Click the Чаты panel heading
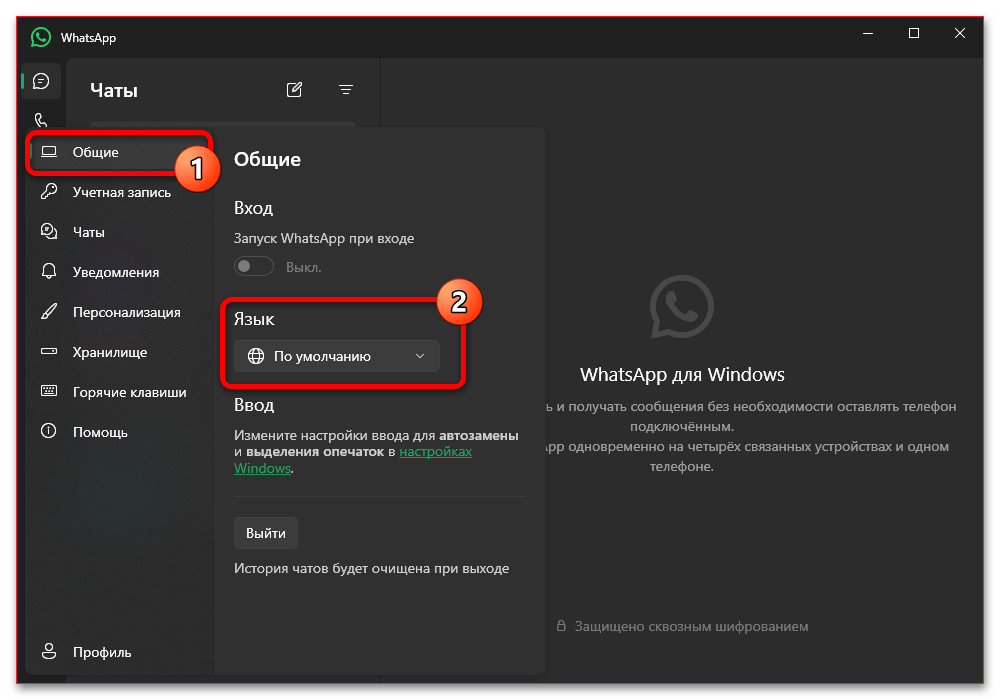 [x=114, y=90]
